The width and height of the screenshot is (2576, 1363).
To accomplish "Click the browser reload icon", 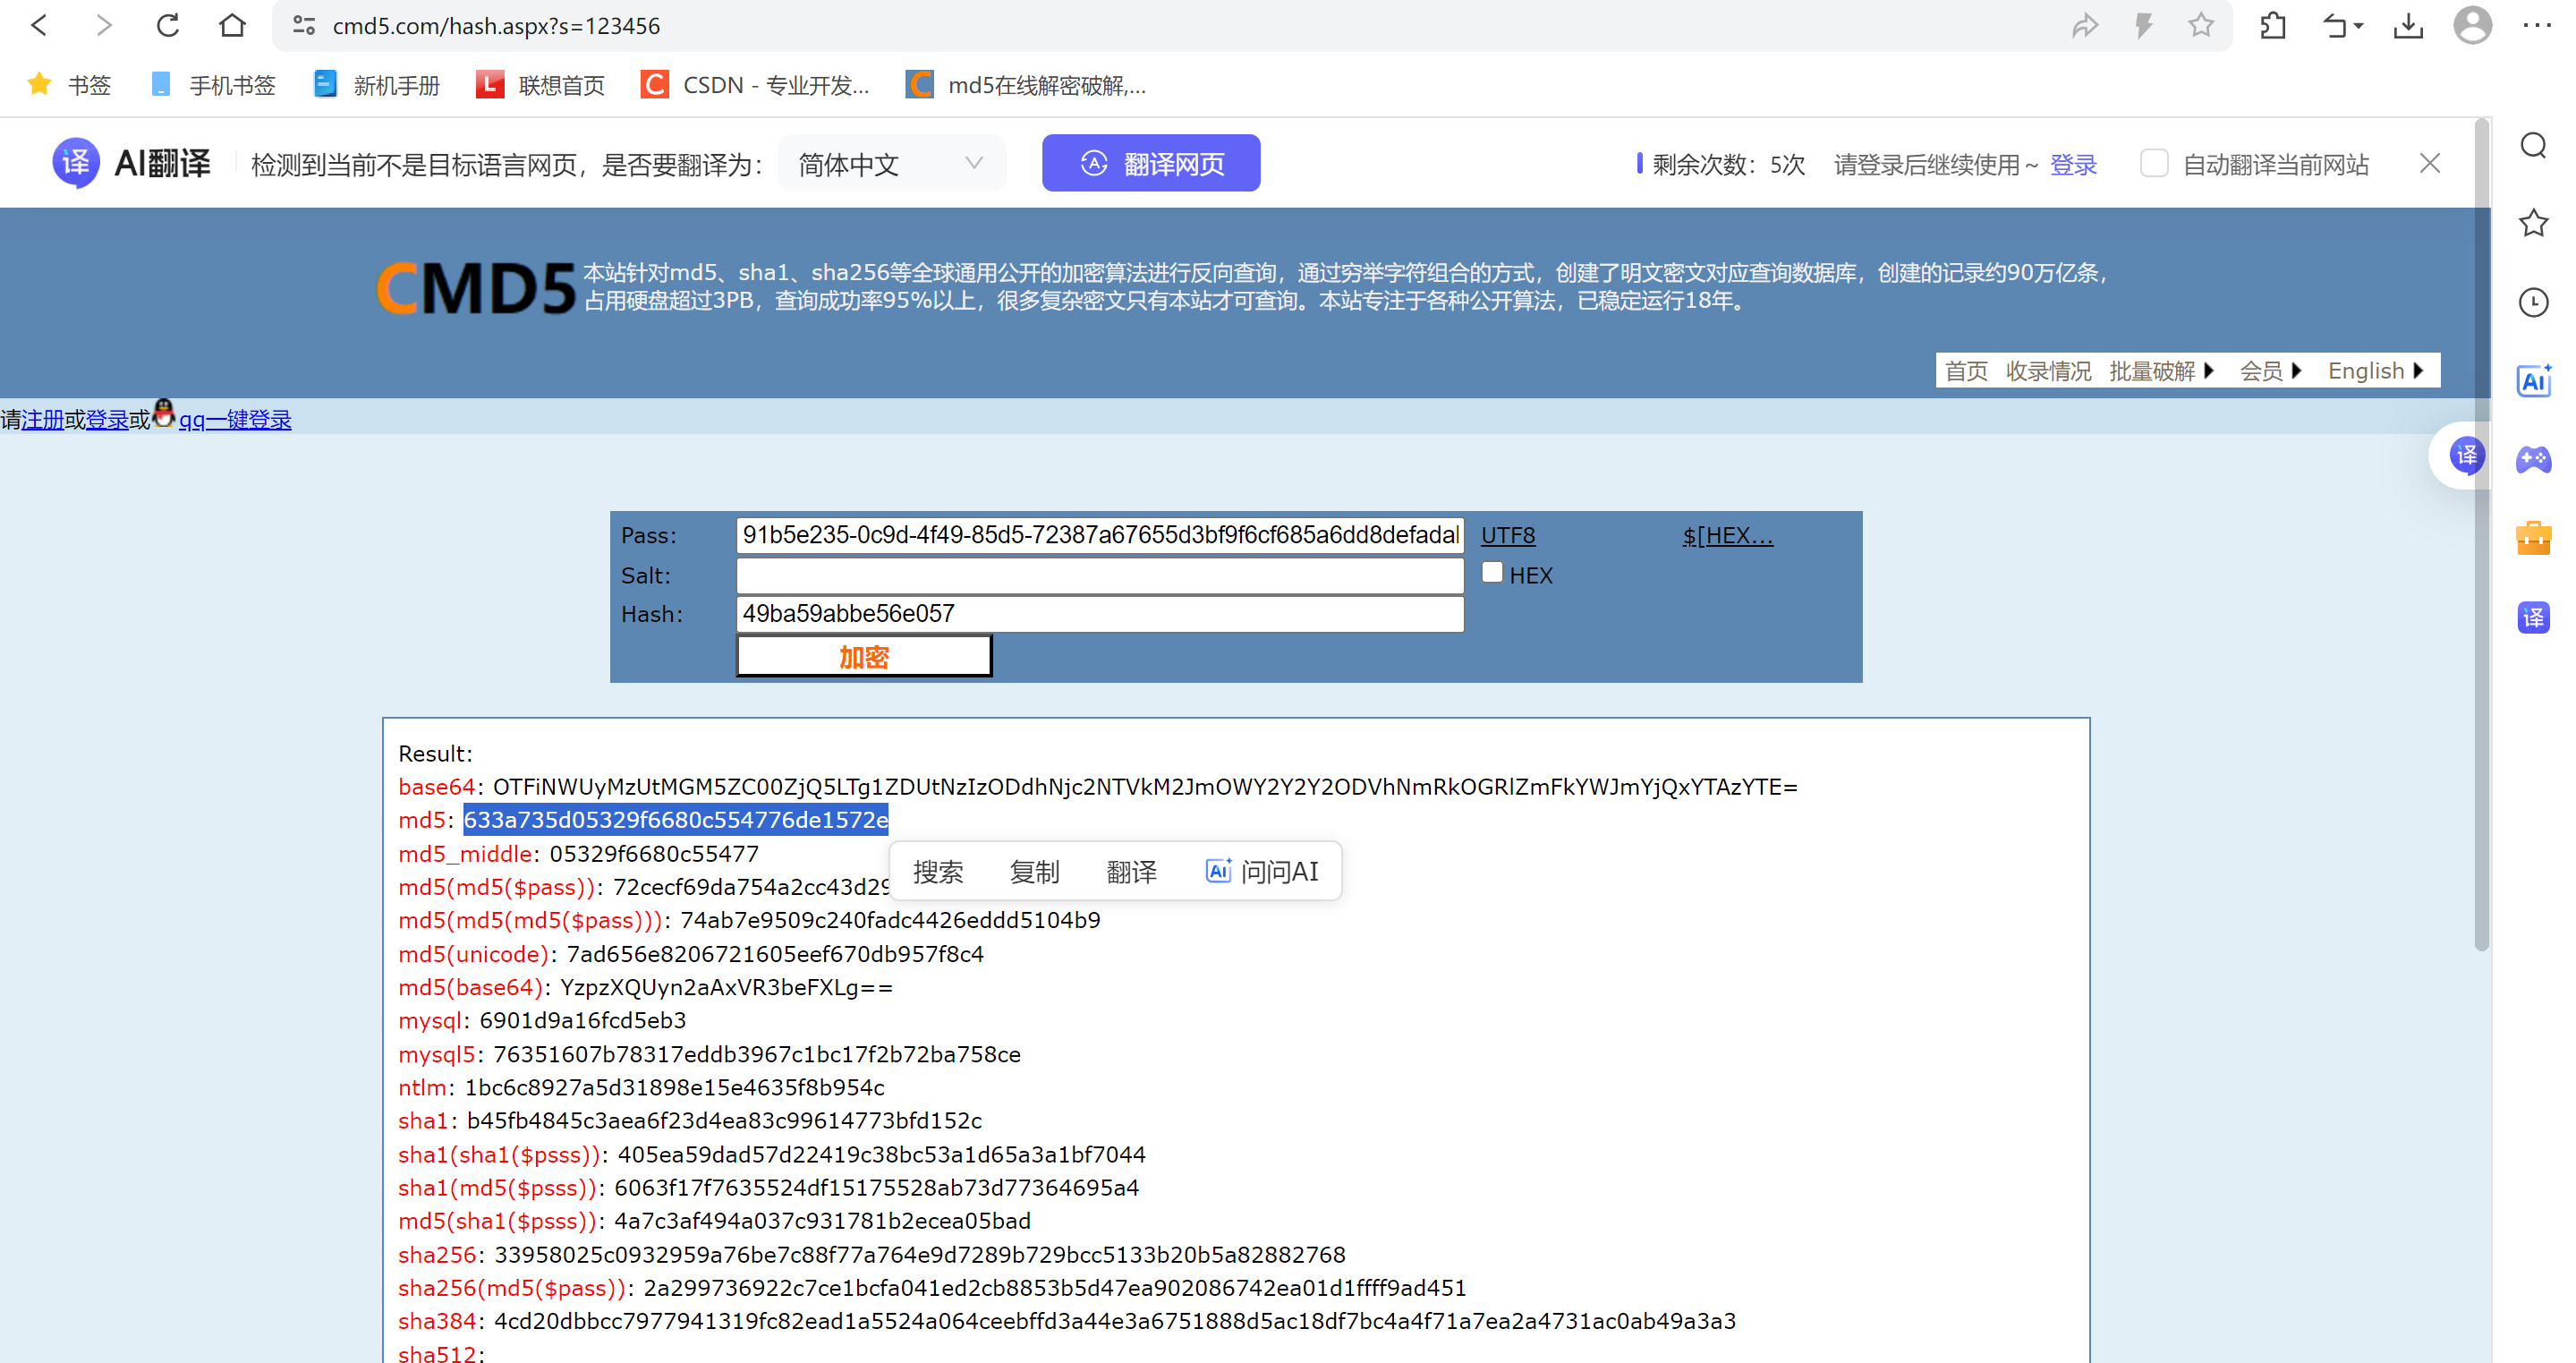I will (167, 26).
